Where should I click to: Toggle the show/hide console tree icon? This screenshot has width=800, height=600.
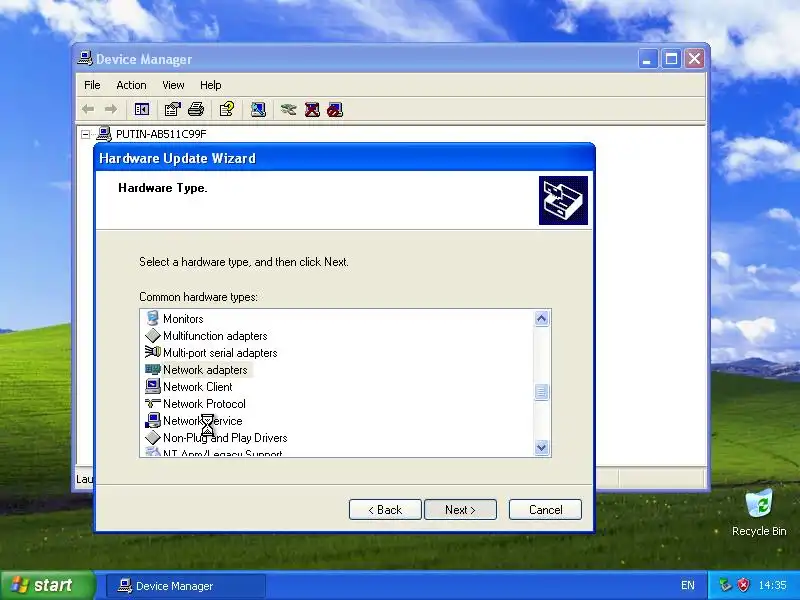(x=141, y=109)
